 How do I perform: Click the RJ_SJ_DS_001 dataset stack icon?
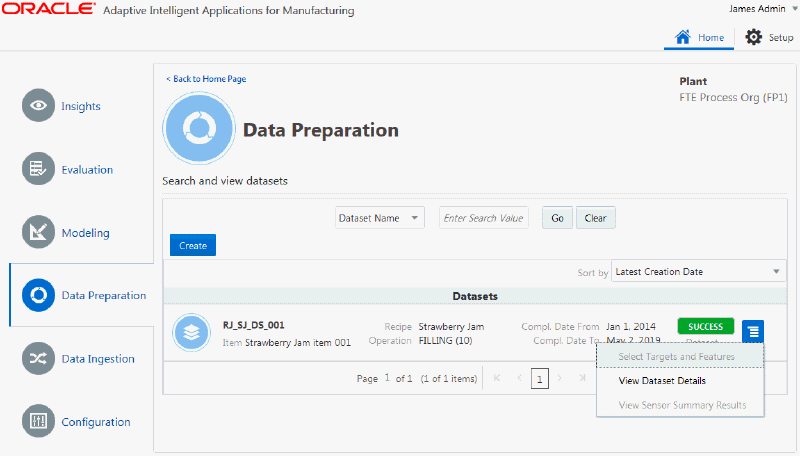point(191,333)
